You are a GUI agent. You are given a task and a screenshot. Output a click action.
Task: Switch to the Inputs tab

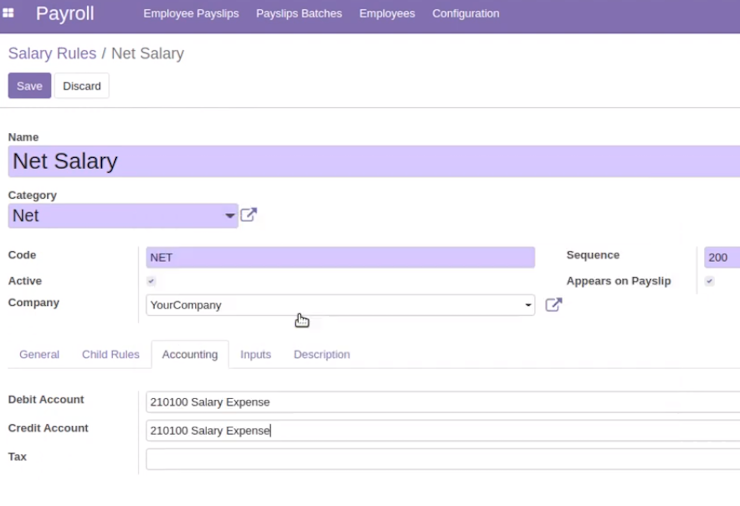255,354
